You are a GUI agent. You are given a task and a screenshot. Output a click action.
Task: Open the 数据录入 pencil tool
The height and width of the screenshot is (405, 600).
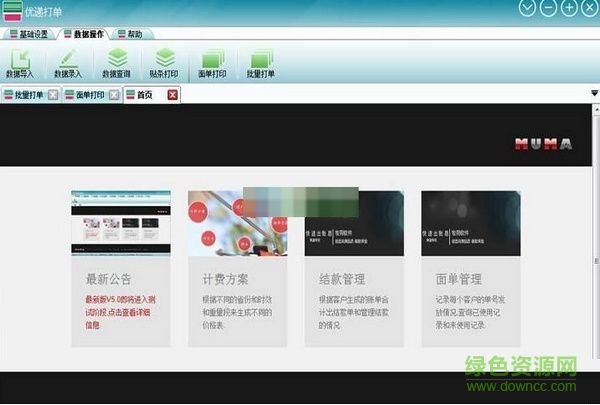68,64
